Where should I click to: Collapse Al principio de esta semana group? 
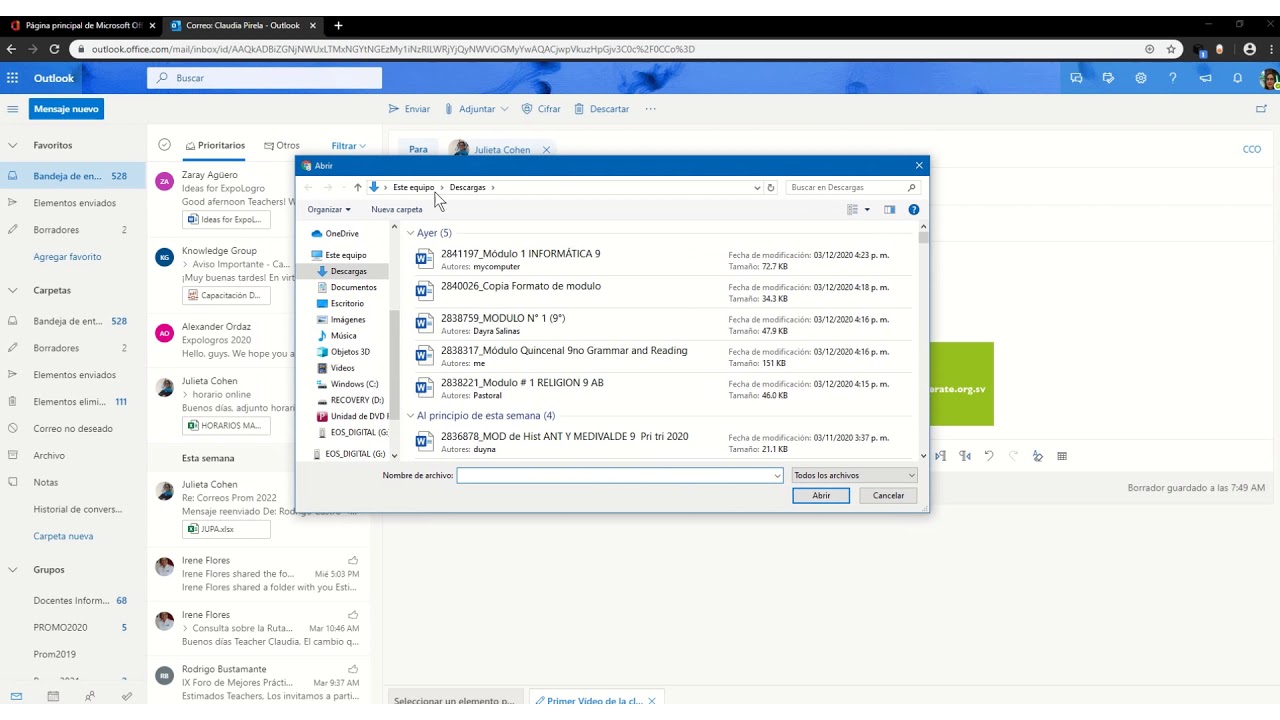pyautogui.click(x=411, y=415)
